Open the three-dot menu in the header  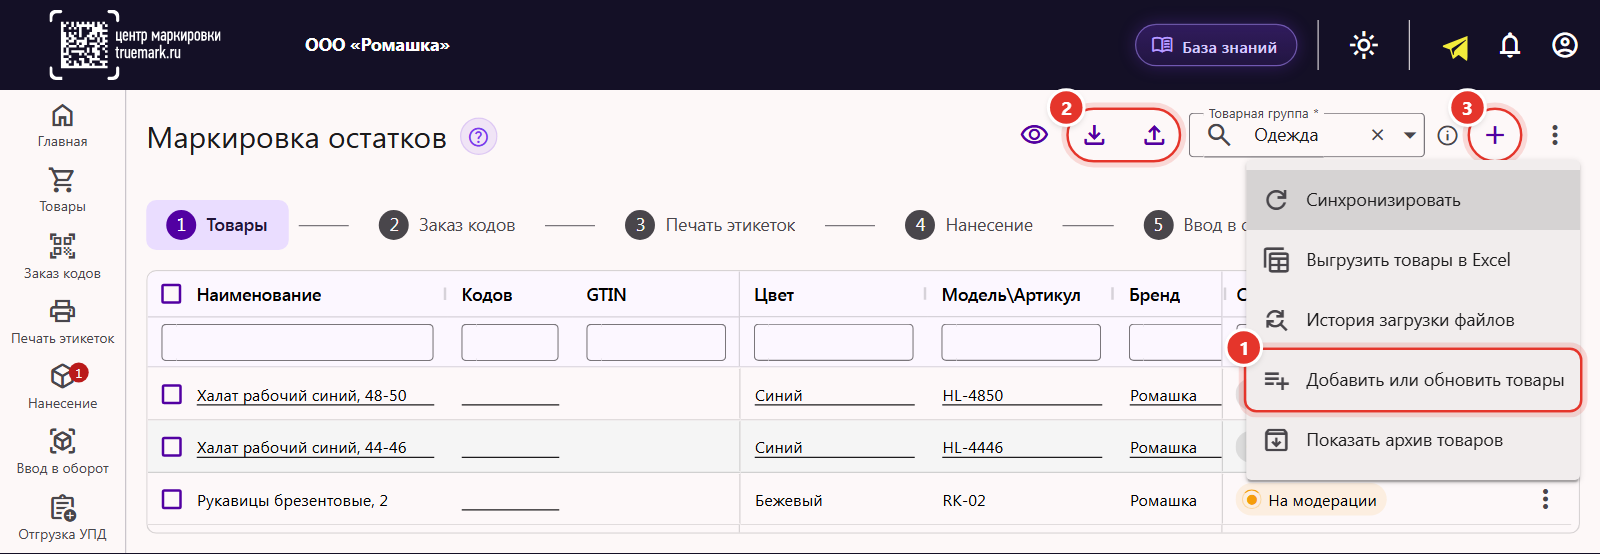(1555, 135)
